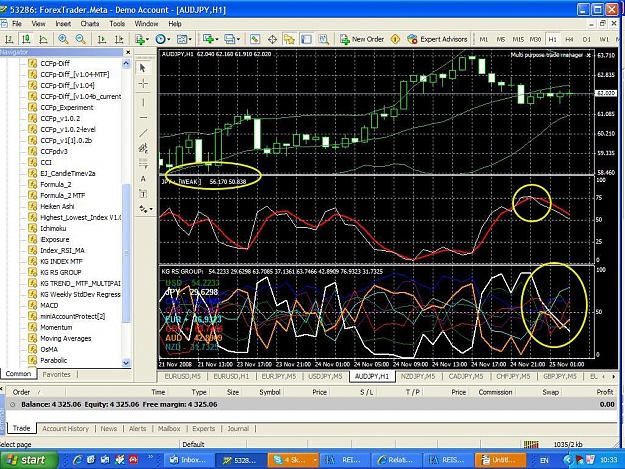Open the Journal terminal tab
The height and width of the screenshot is (469, 625).
click(238, 429)
